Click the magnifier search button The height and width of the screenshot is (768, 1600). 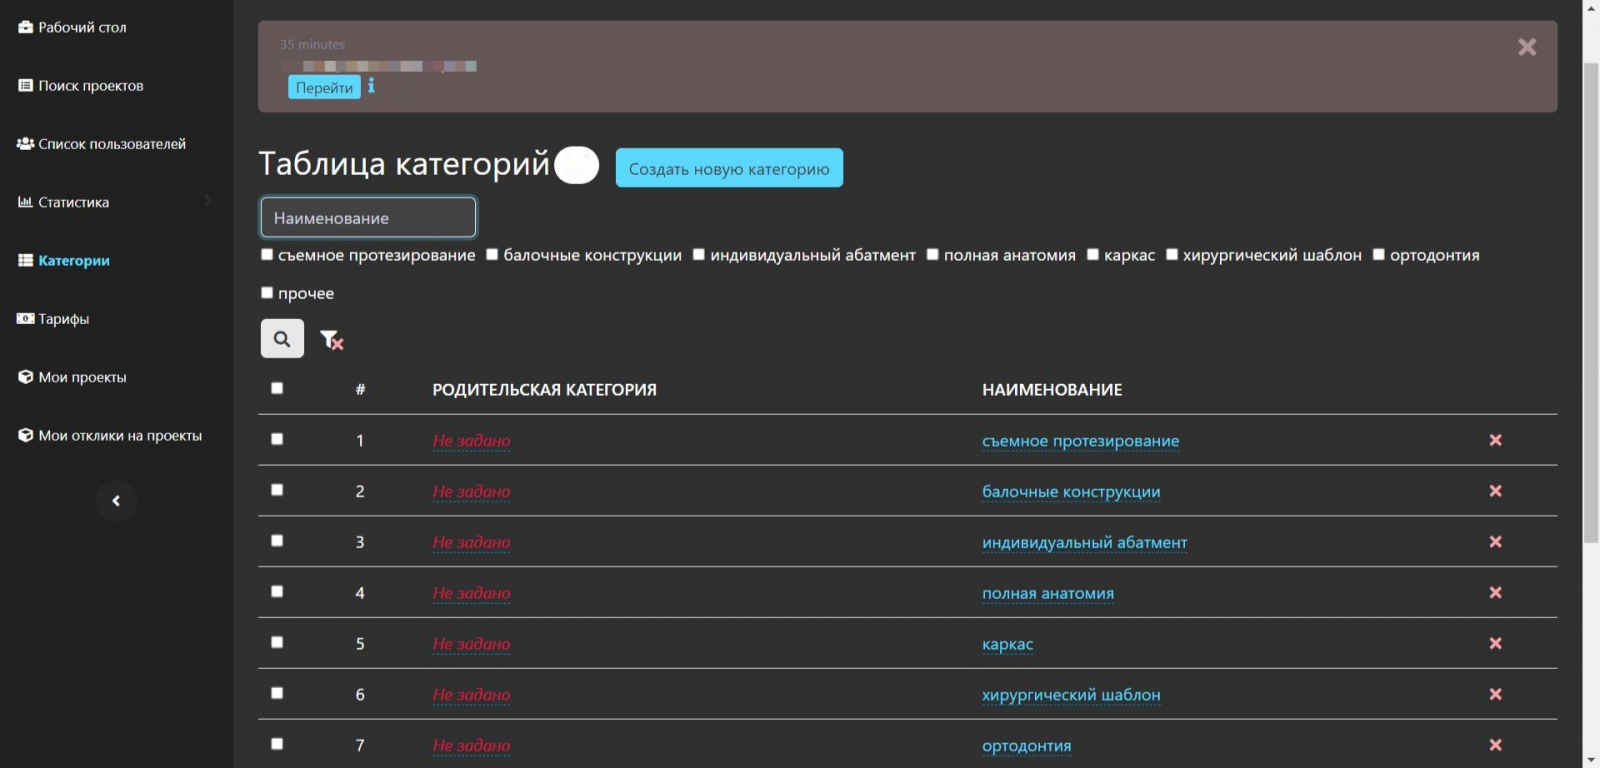click(282, 339)
